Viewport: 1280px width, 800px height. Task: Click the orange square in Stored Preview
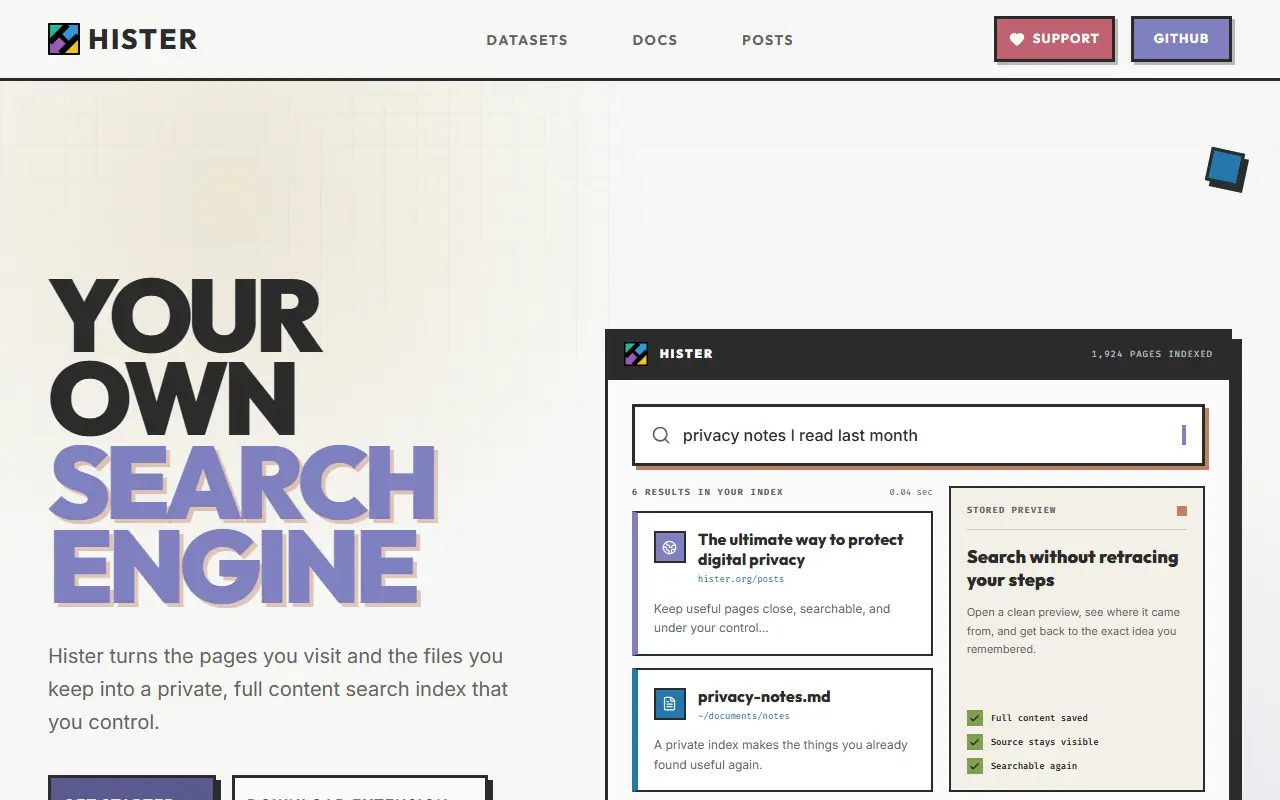point(1182,511)
